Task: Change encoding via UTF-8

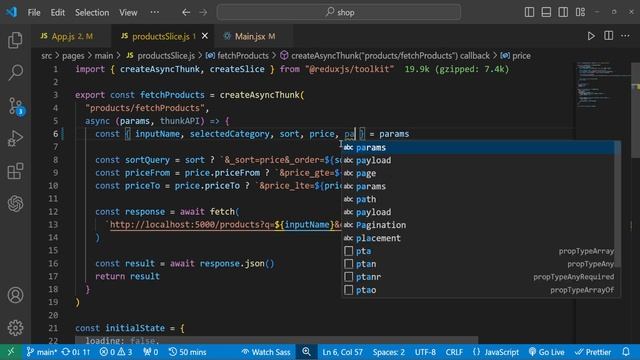Action: [425, 352]
